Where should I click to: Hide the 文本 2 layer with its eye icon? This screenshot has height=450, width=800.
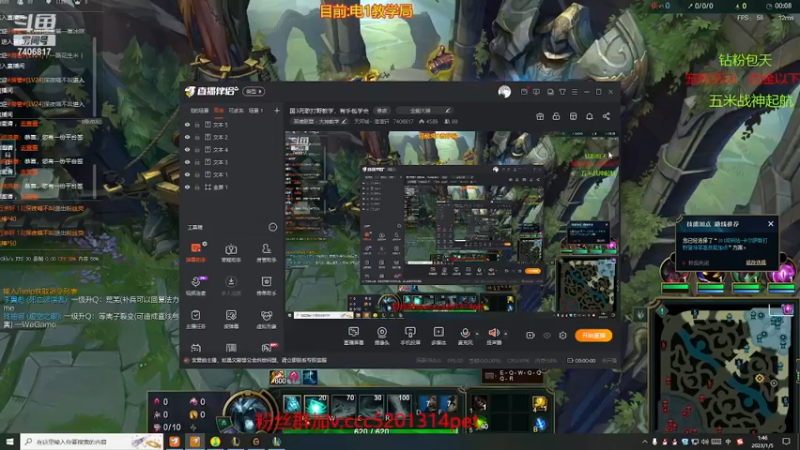coord(187,137)
